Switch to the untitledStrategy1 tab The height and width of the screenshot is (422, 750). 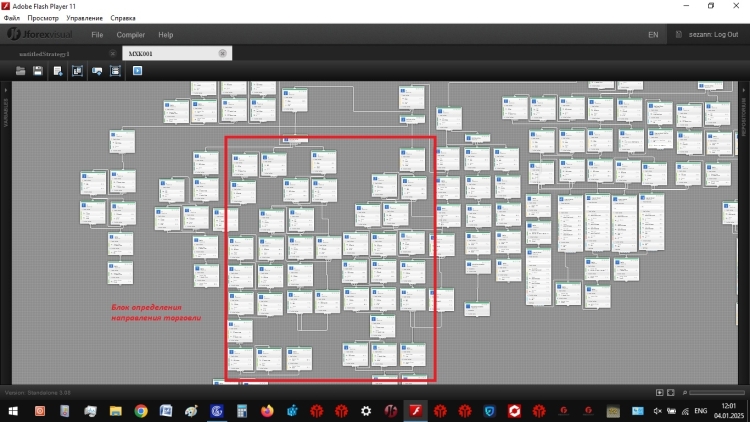[x=44, y=54]
